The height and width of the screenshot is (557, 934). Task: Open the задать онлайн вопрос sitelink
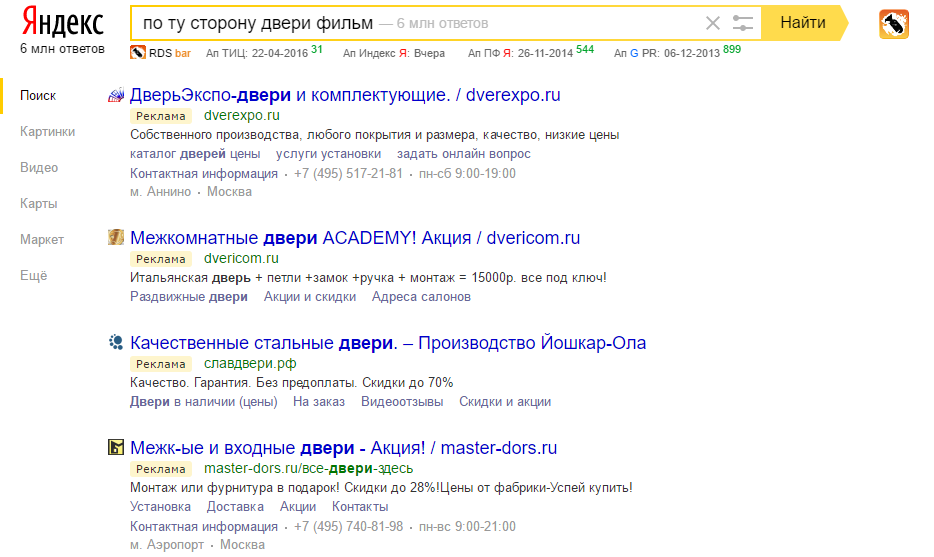pos(463,154)
